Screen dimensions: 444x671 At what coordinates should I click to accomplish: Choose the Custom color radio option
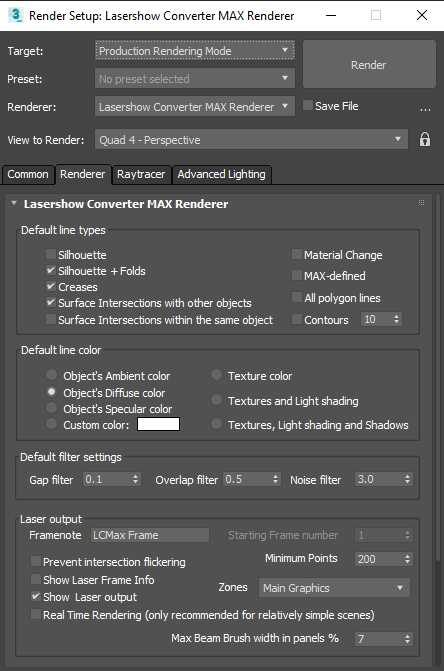[x=52, y=424]
